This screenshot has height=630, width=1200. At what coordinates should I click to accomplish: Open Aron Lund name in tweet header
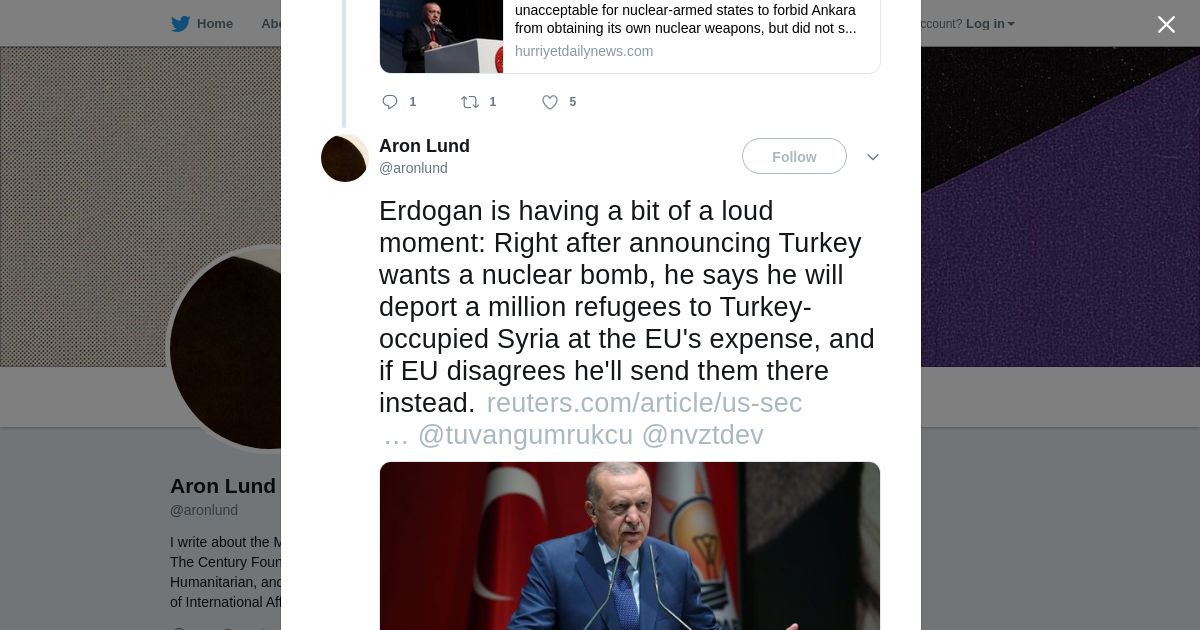click(424, 146)
